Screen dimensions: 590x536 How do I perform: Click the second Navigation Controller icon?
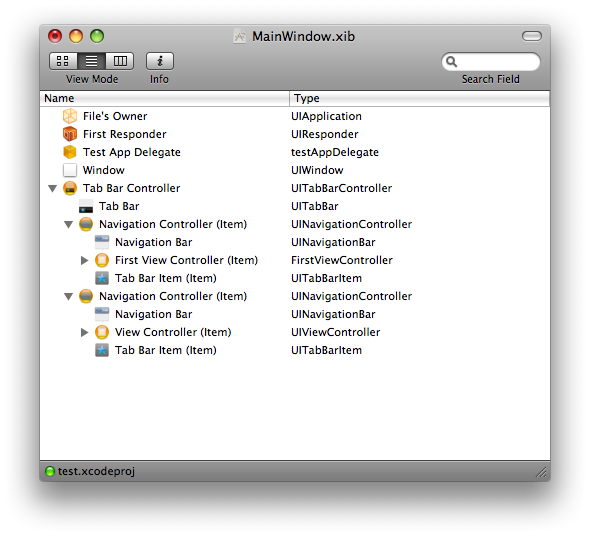click(x=86, y=296)
